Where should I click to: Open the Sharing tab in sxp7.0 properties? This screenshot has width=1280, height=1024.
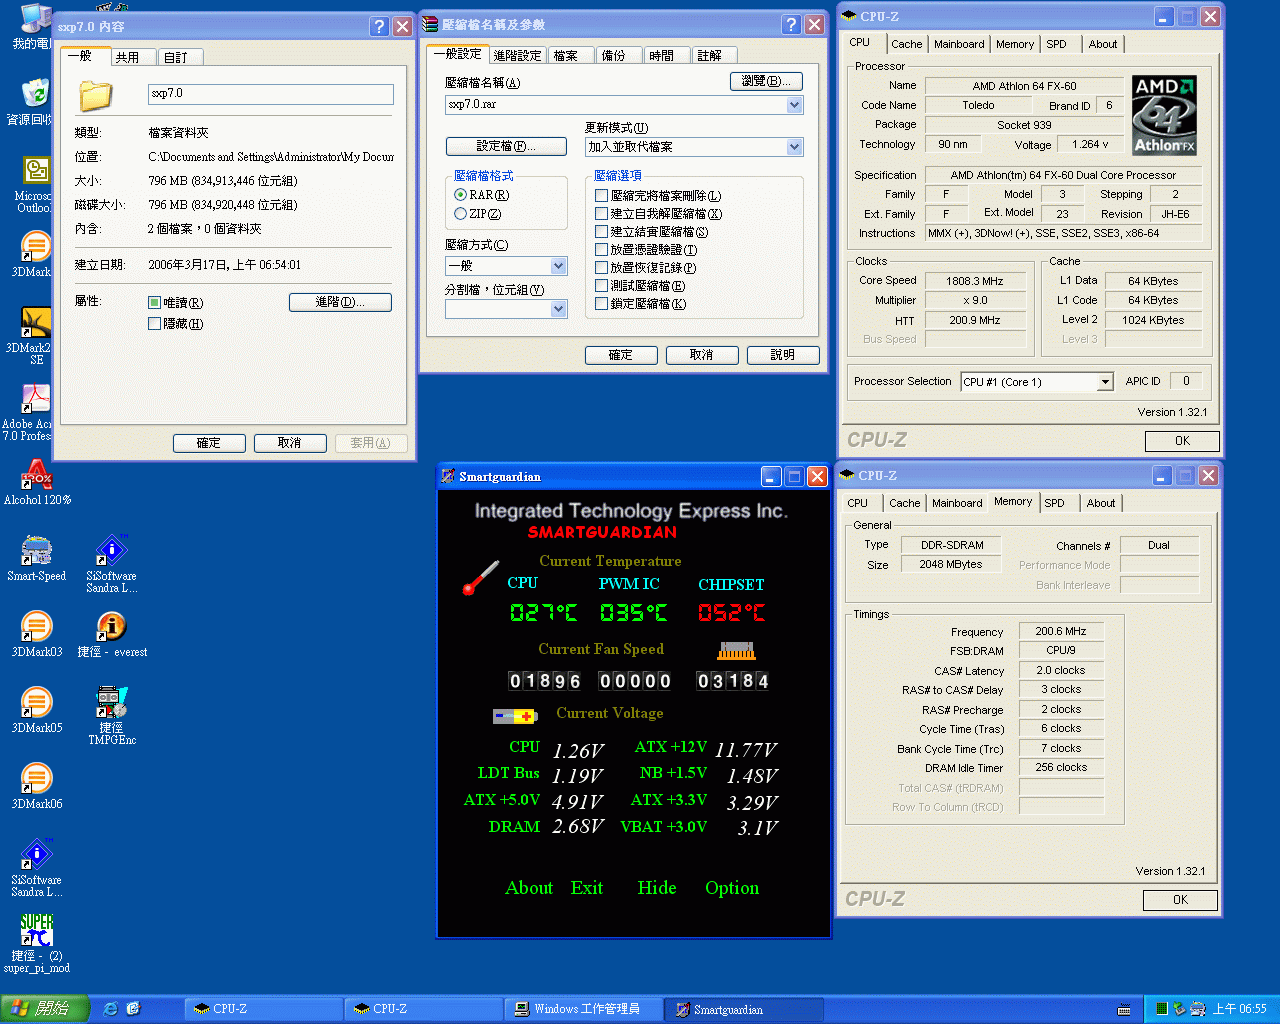[133, 58]
